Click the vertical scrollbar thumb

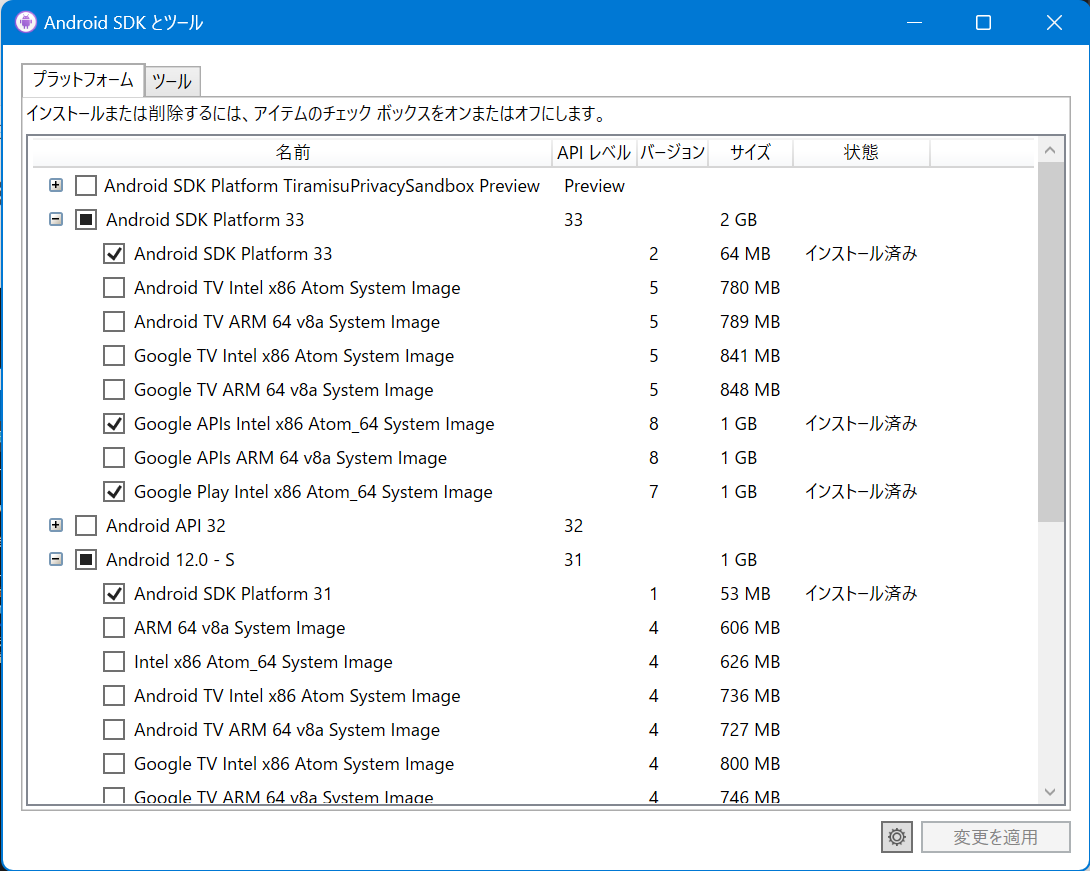click(x=1050, y=341)
